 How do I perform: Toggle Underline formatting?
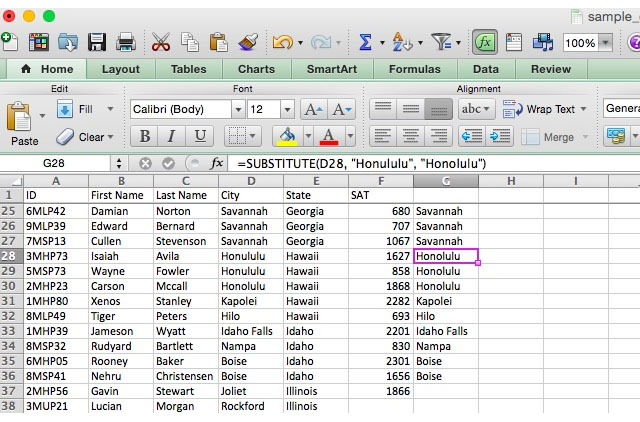[x=200, y=136]
